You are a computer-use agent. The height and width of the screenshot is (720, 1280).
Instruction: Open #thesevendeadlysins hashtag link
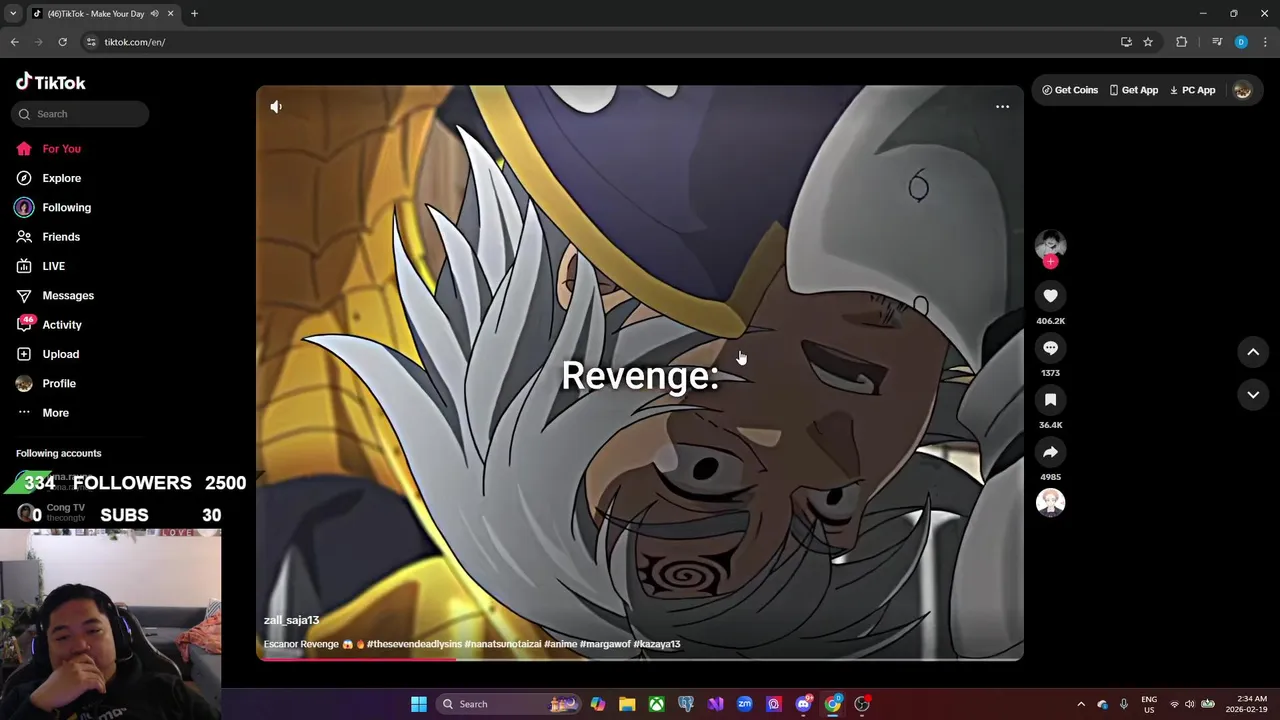[414, 644]
